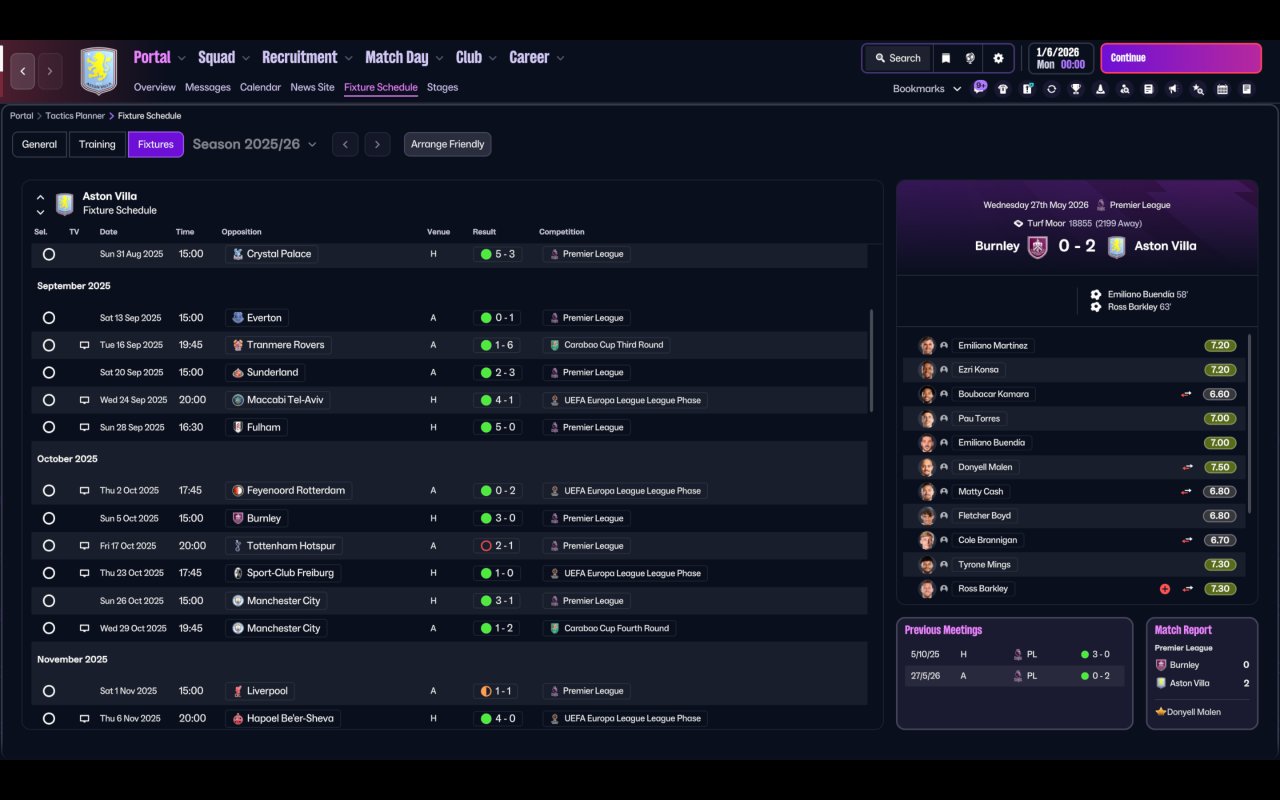Open the trophy icon in the bookmarks bar
Image resolution: width=1280 pixels, height=800 pixels.
click(1076, 89)
